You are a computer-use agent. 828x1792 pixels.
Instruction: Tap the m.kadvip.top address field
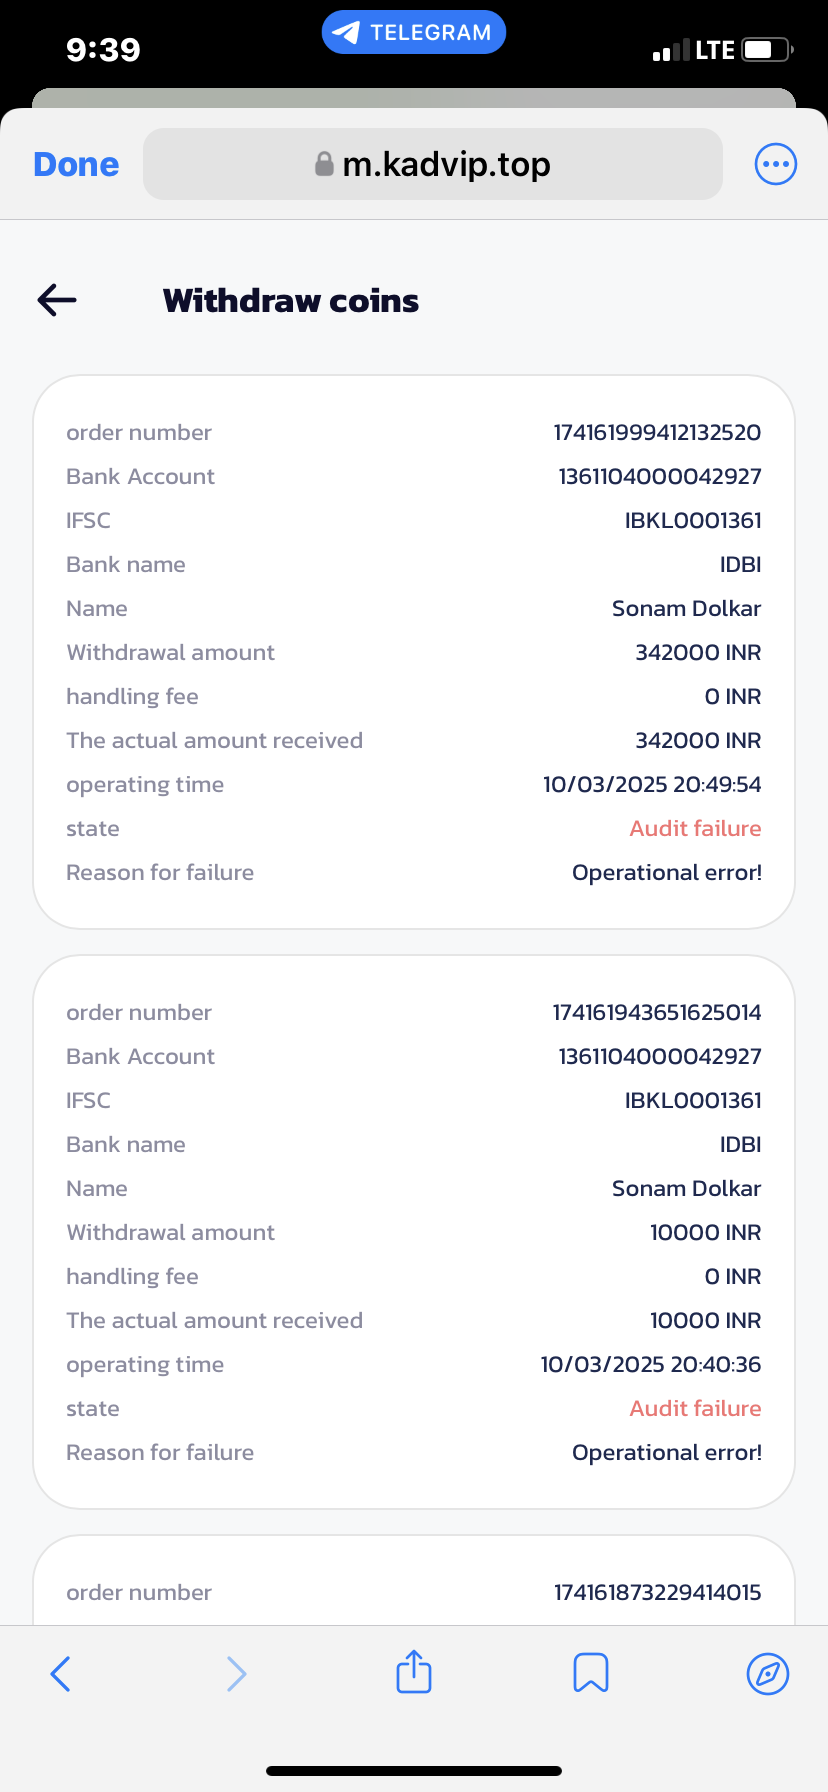(x=446, y=165)
